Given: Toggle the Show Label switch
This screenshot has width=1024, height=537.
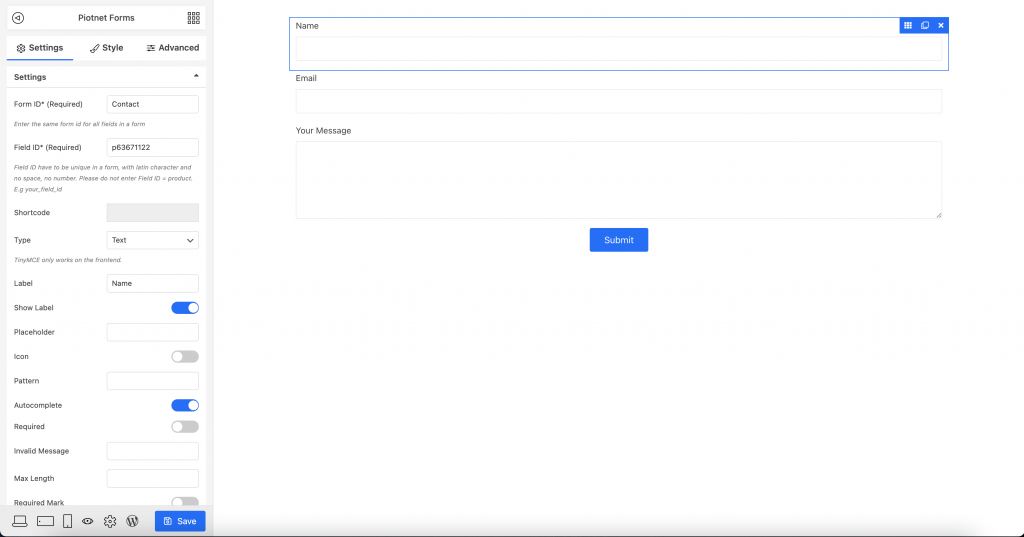Looking at the screenshot, I should pos(185,308).
